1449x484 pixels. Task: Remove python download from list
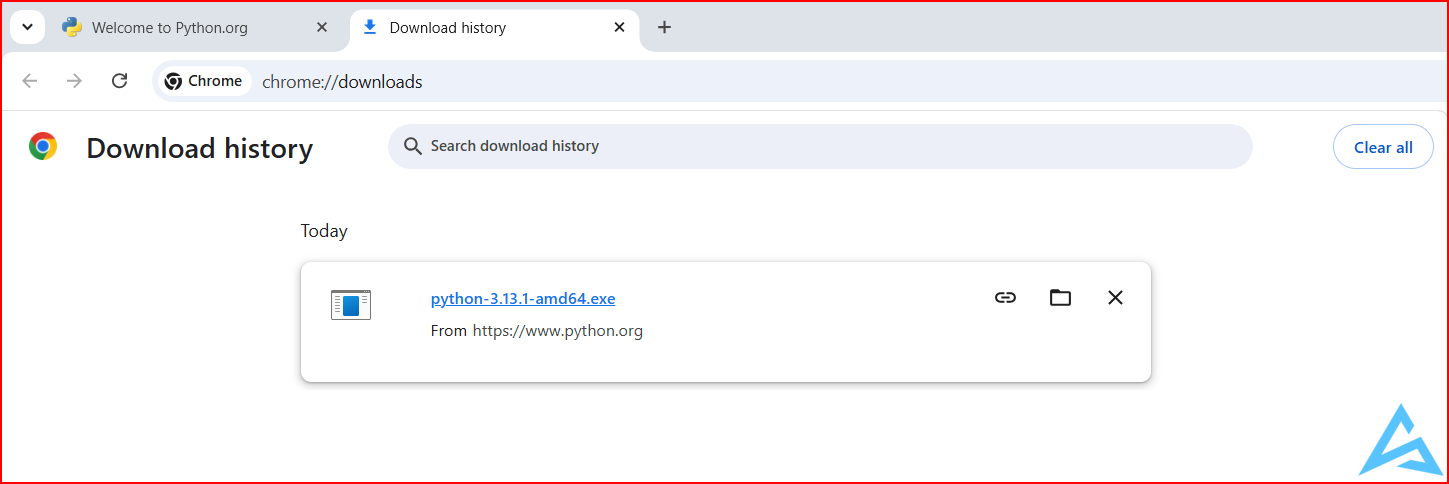click(x=1115, y=297)
